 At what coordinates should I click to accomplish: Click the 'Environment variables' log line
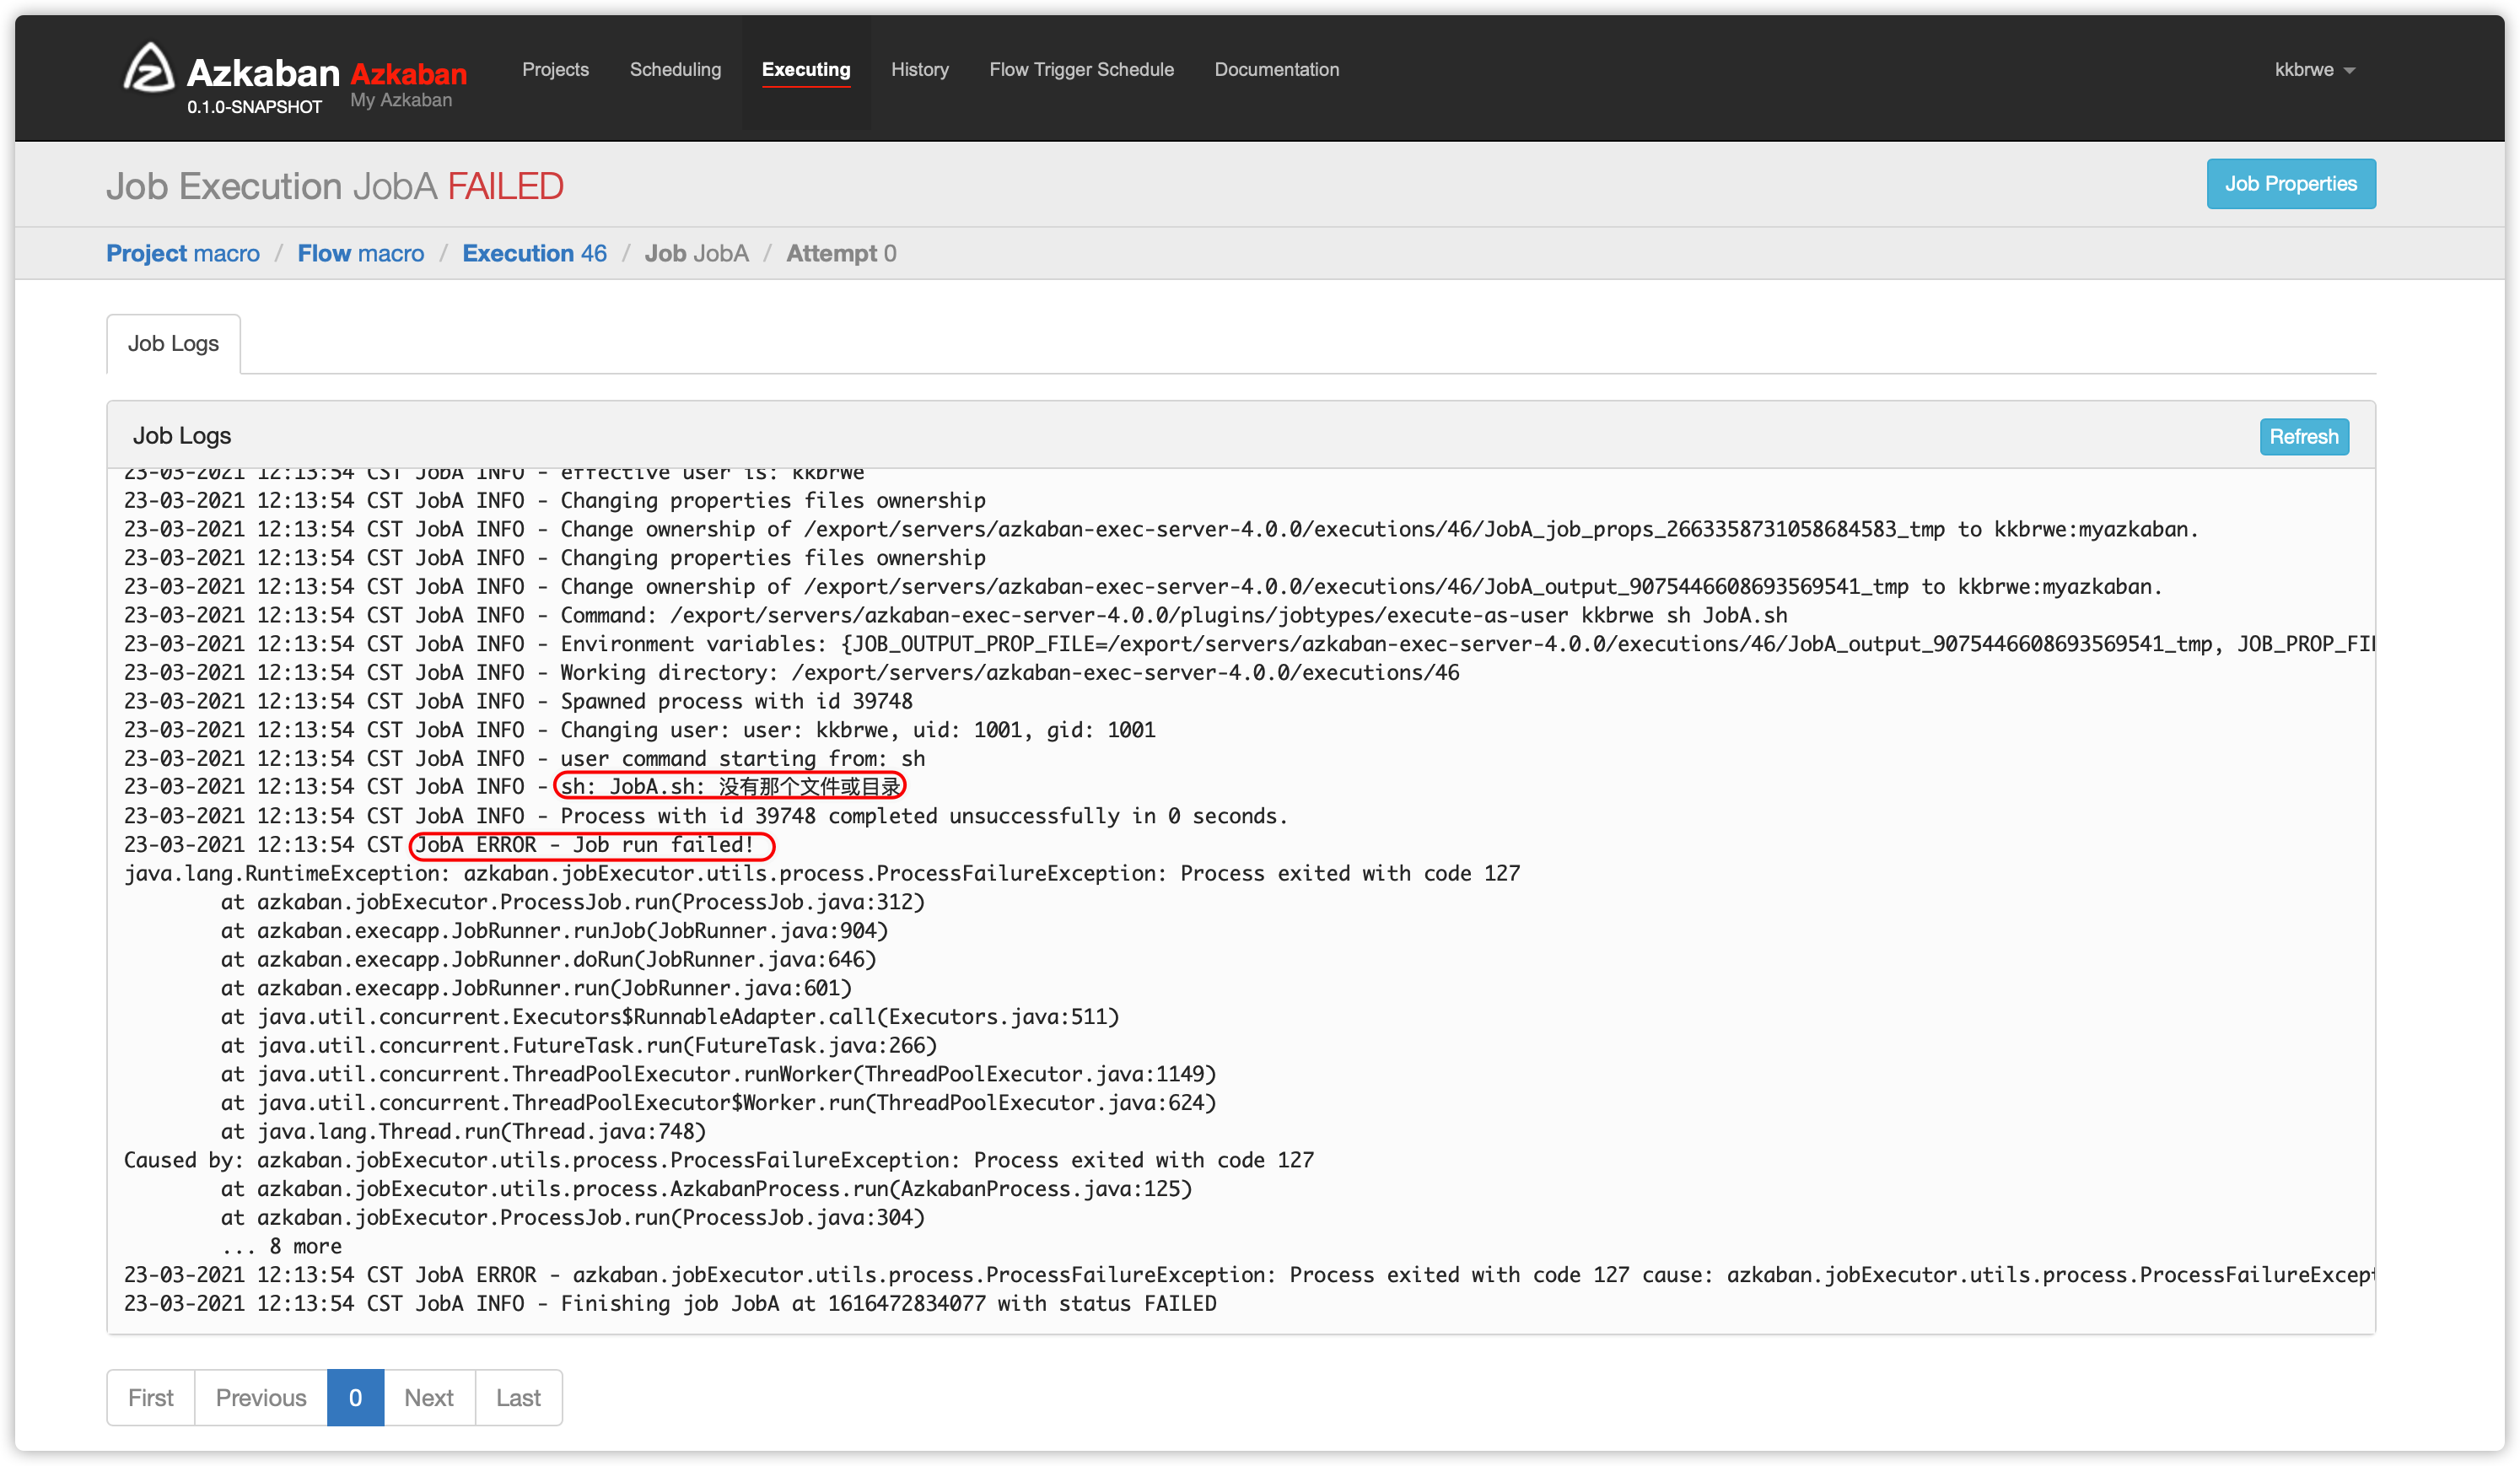(1249, 644)
